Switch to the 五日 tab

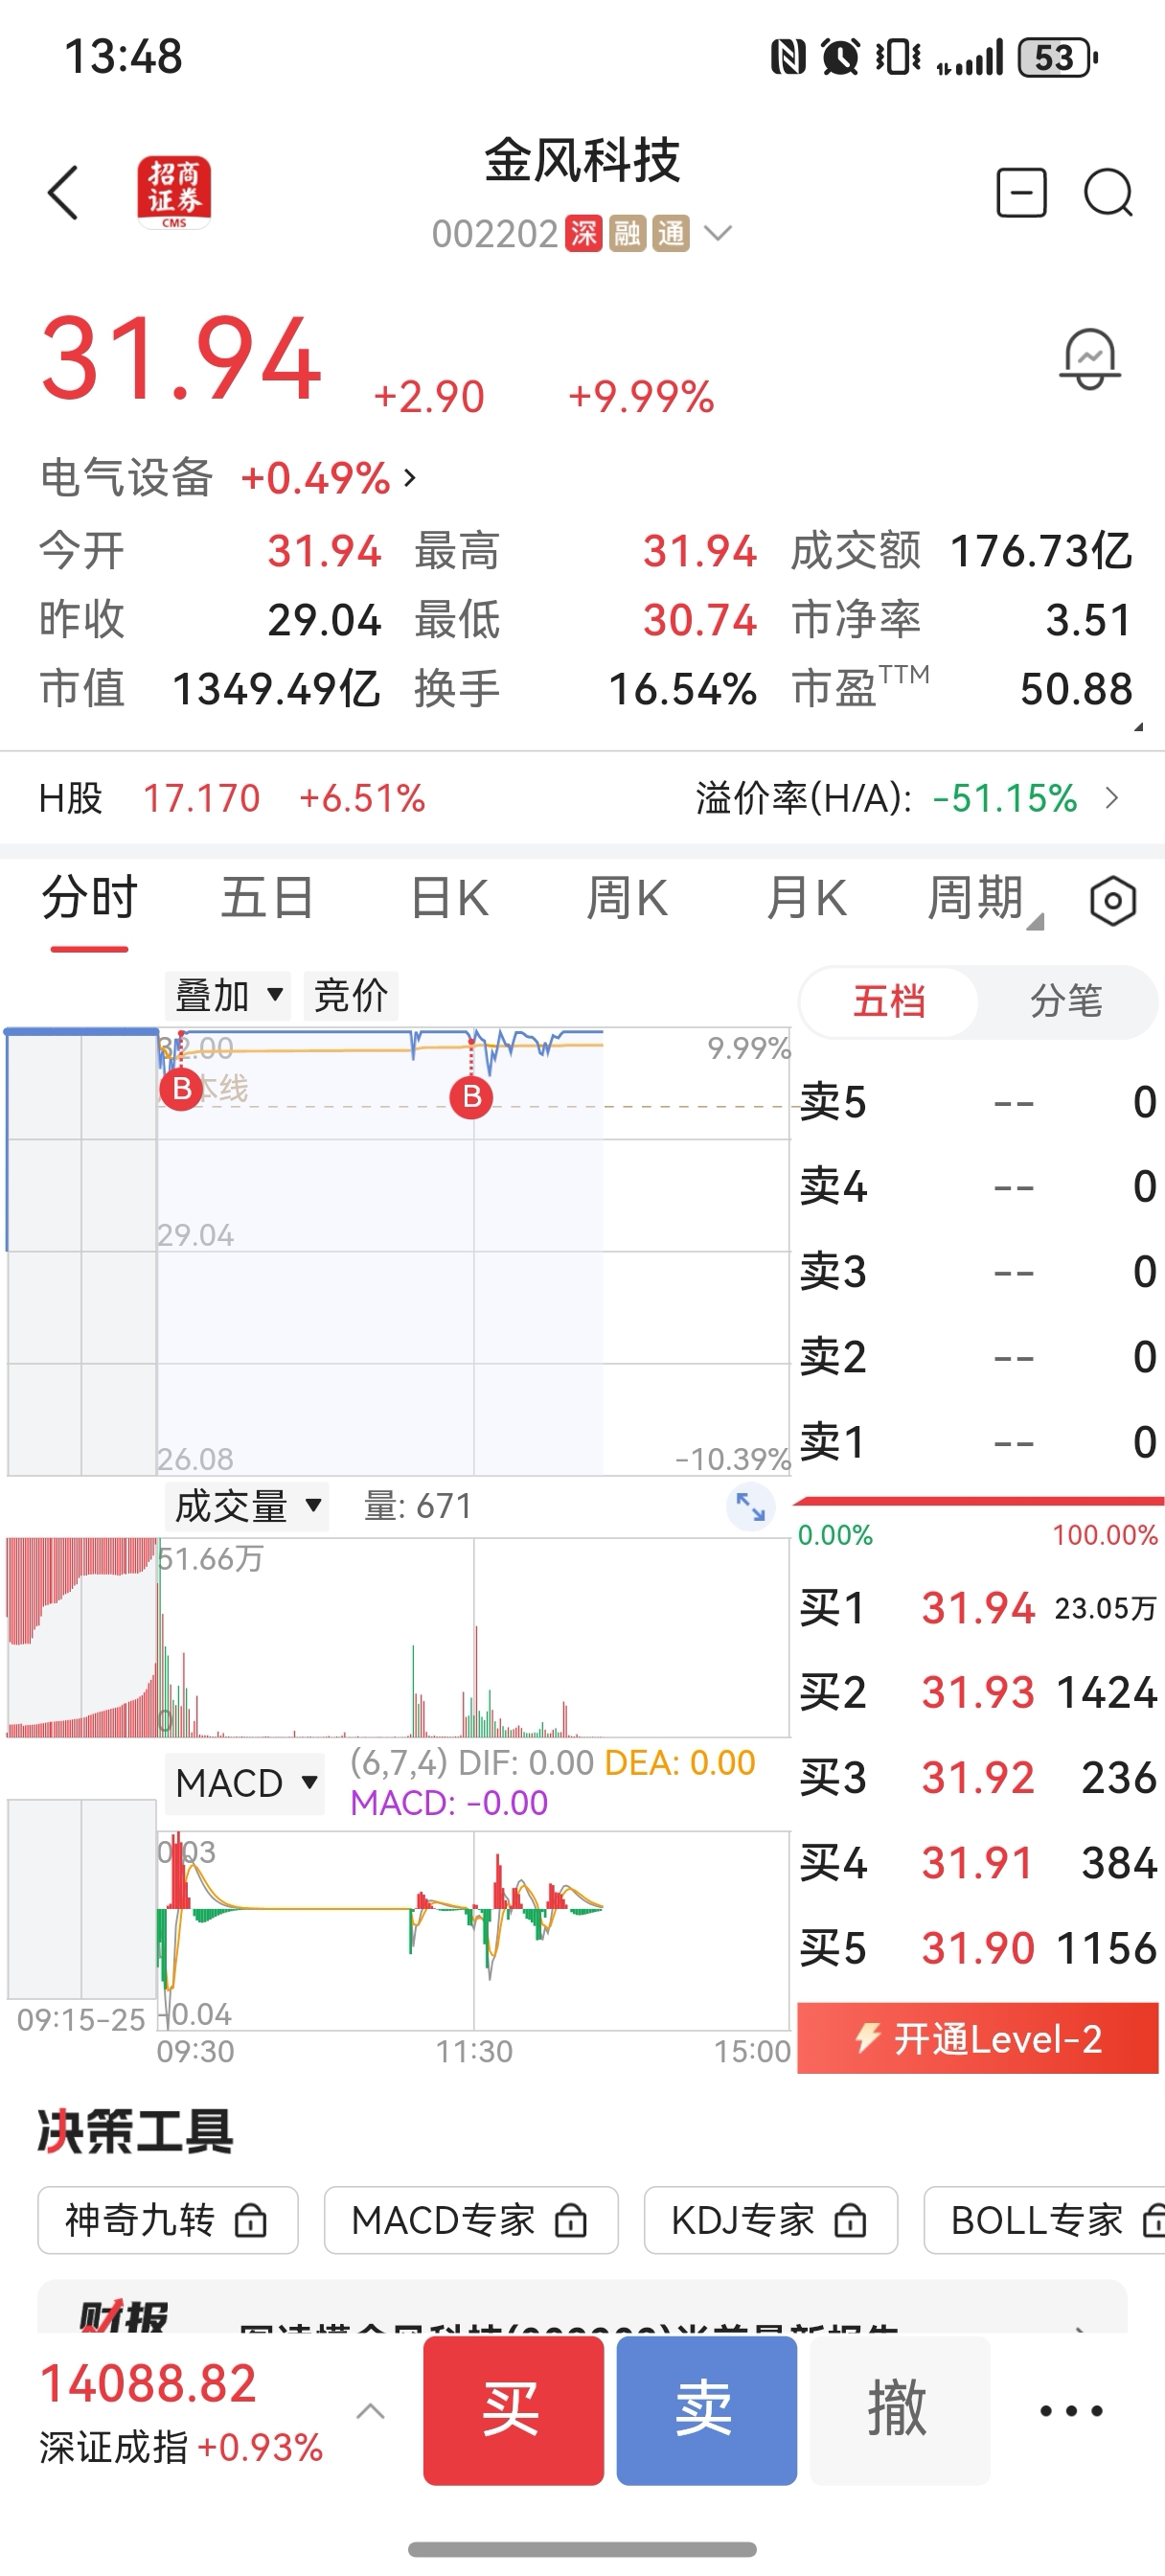point(267,898)
